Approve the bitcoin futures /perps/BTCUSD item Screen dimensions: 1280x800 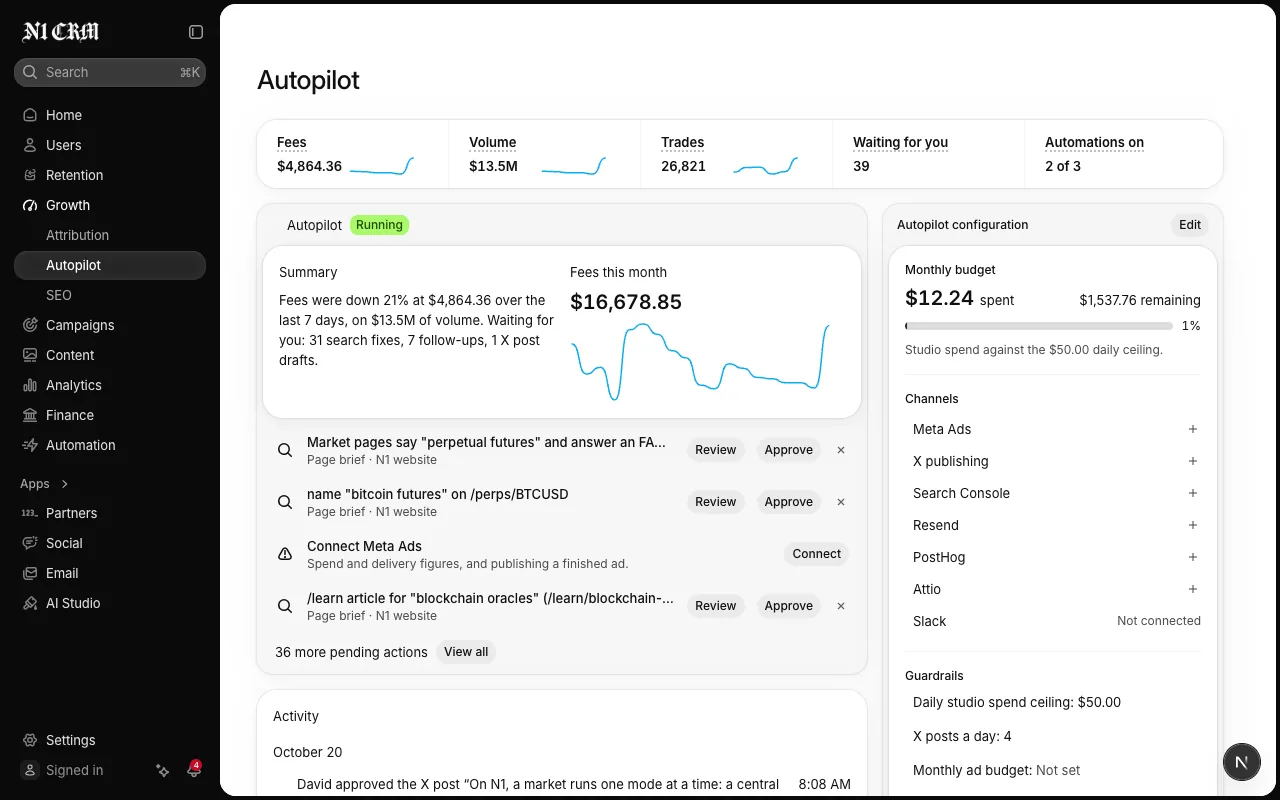pyautogui.click(x=789, y=502)
